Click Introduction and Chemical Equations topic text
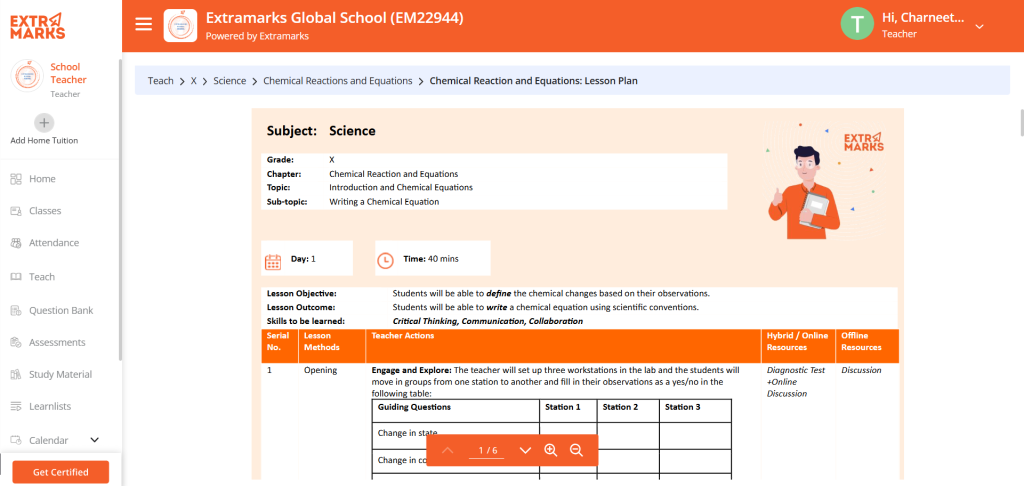This screenshot has height=486, width=1024. (x=401, y=187)
